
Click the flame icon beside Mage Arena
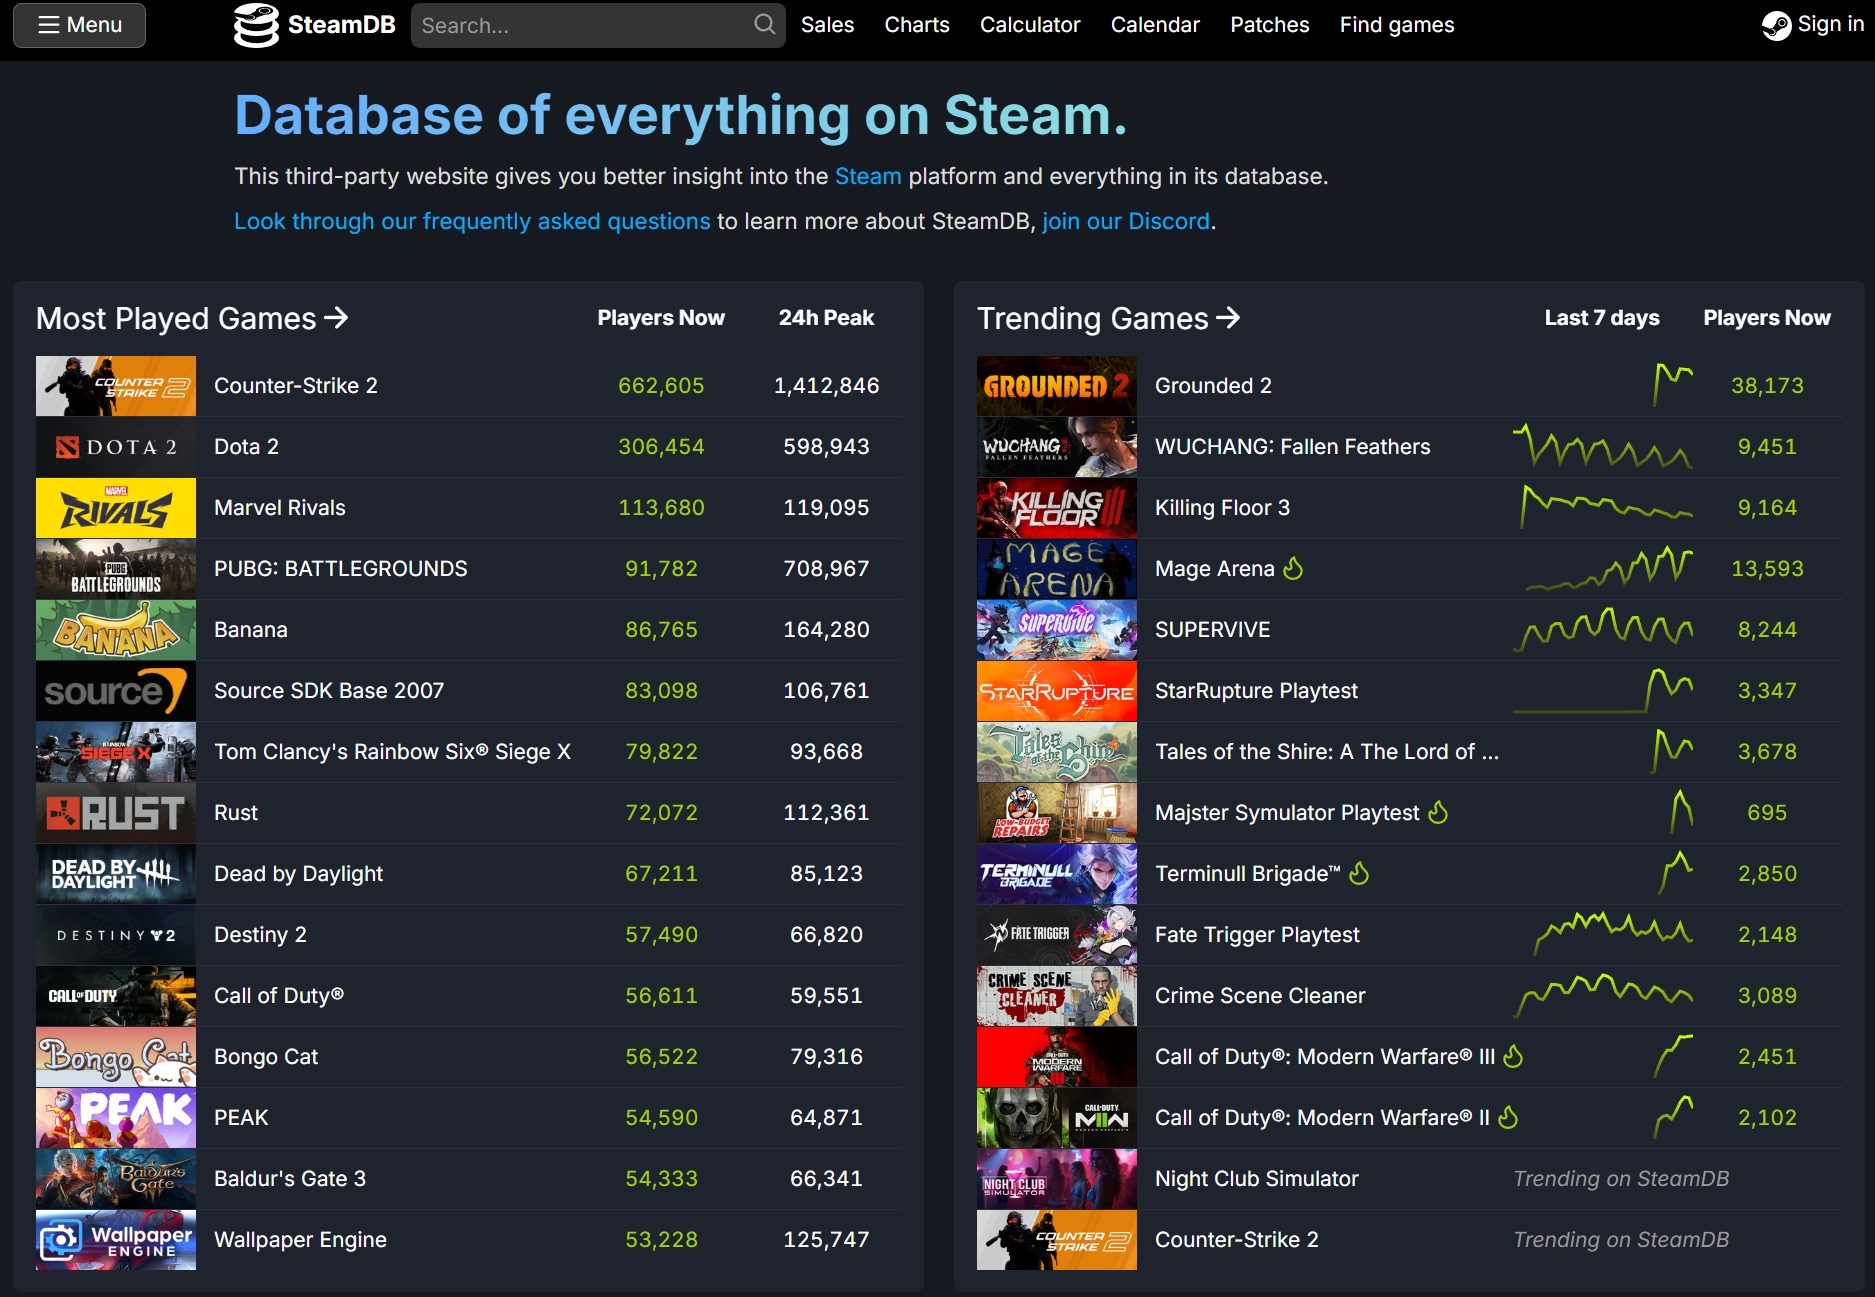pyautogui.click(x=1293, y=568)
